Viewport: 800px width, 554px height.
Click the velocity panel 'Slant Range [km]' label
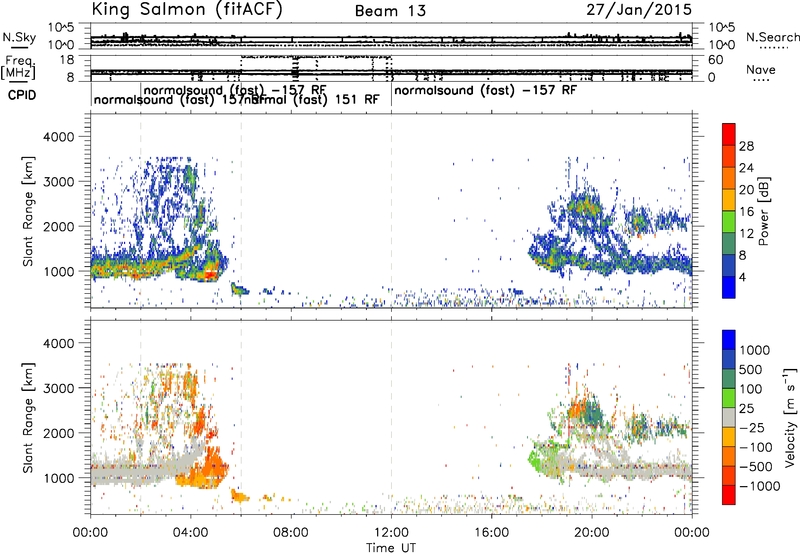point(28,417)
